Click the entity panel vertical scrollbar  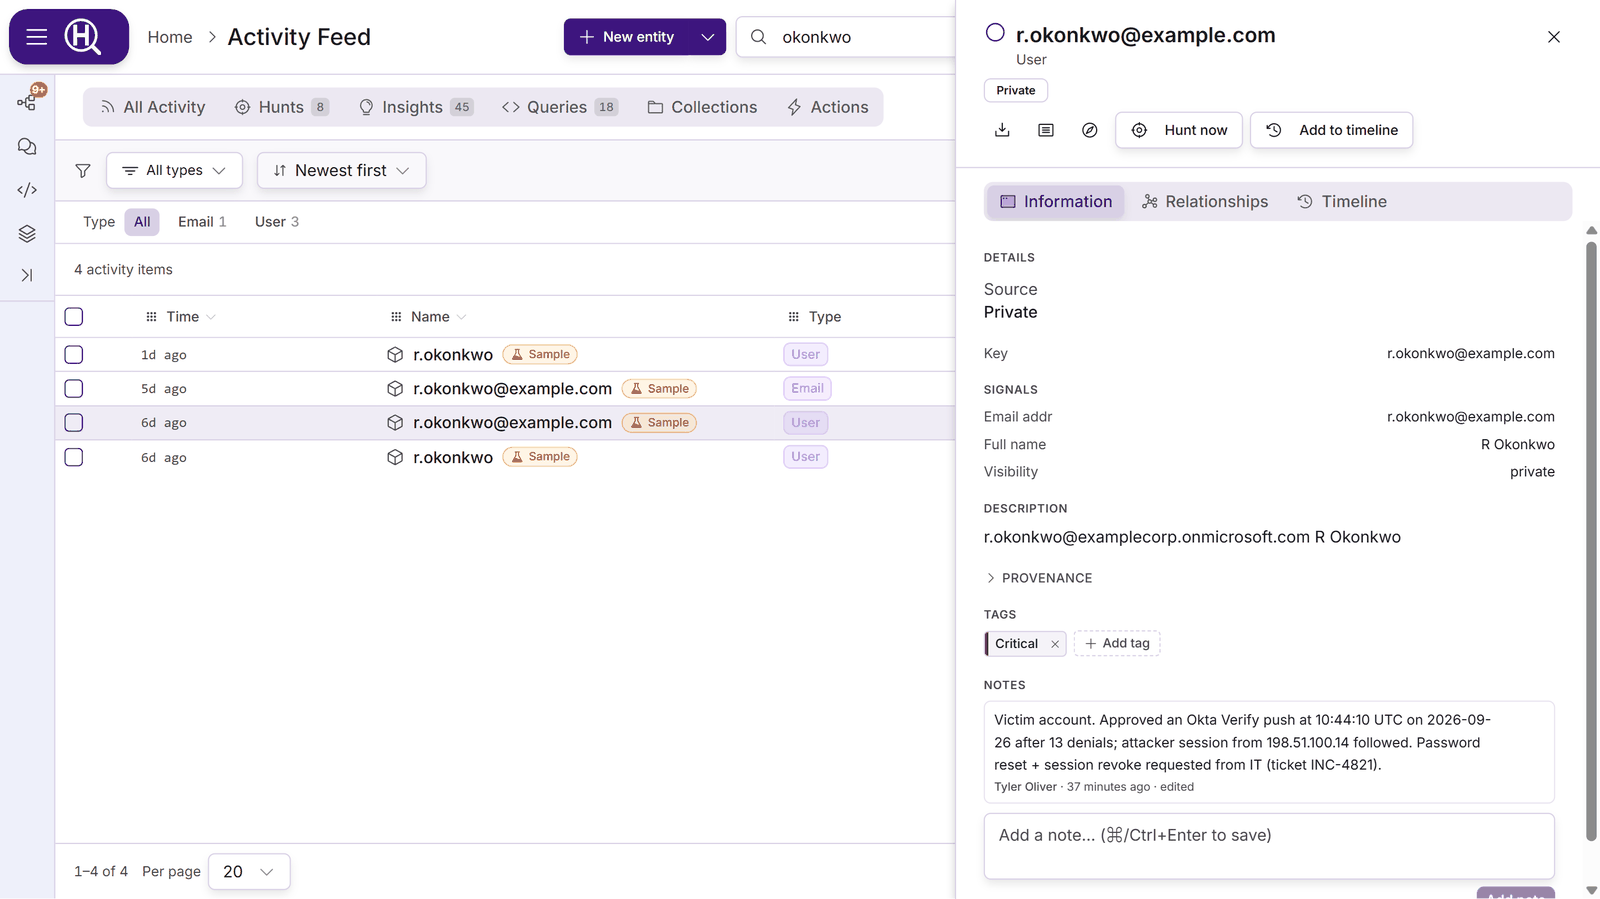tap(1592, 540)
